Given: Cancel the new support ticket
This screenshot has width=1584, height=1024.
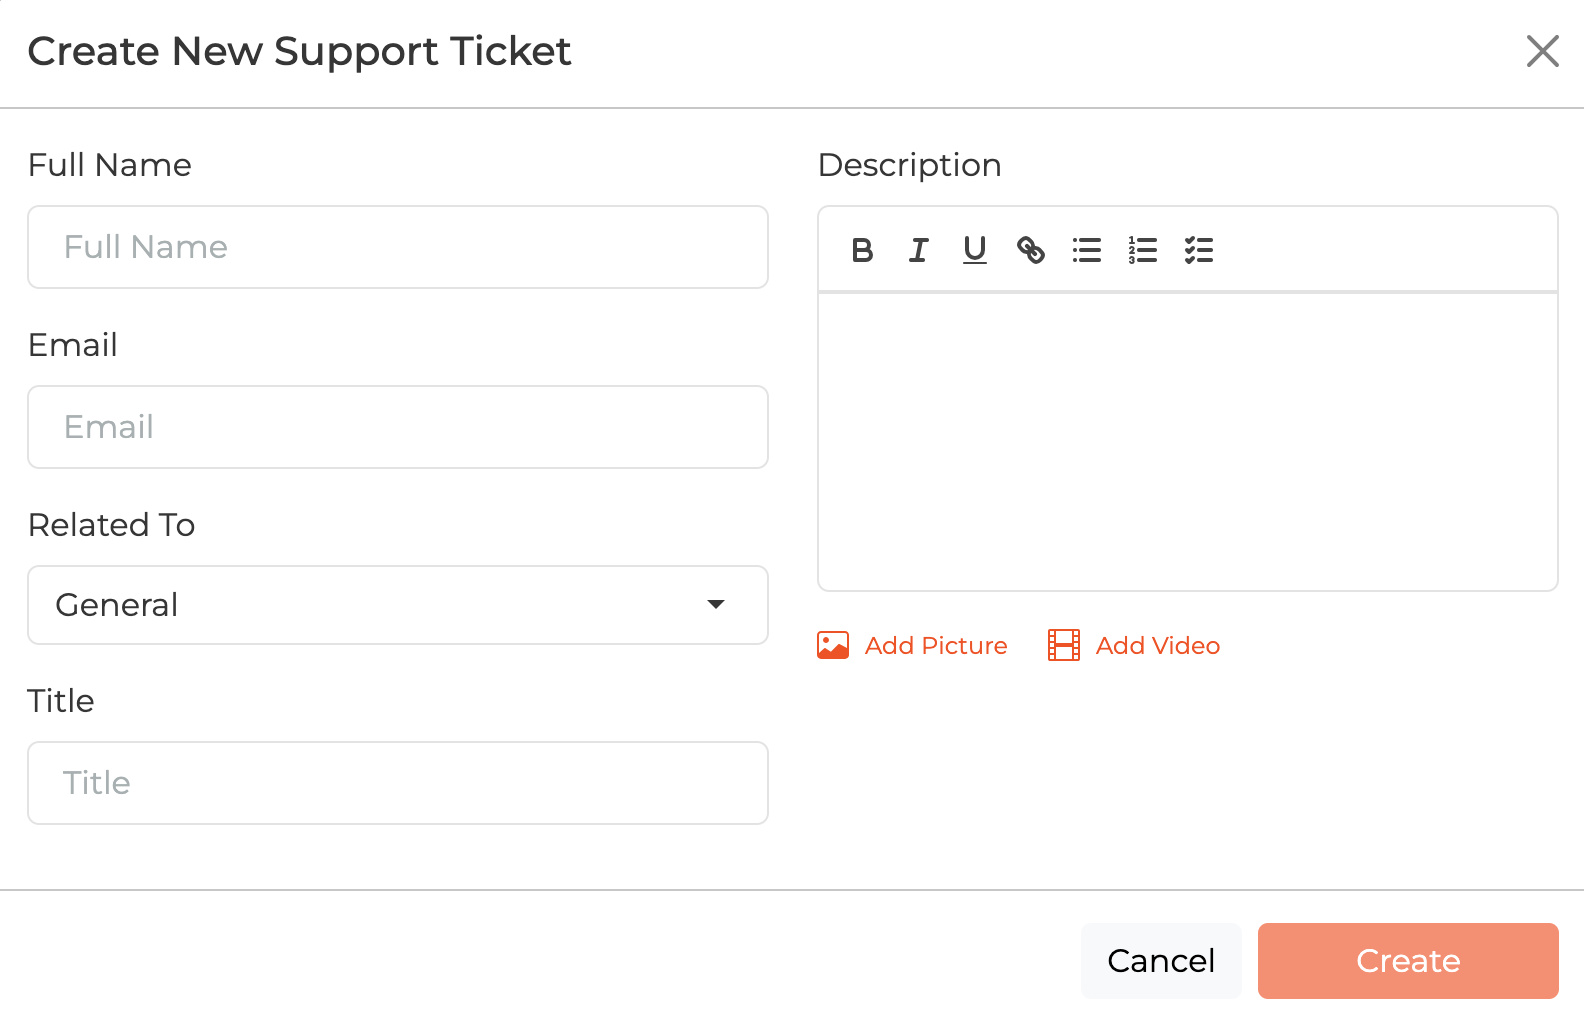Looking at the screenshot, I should coord(1160,960).
